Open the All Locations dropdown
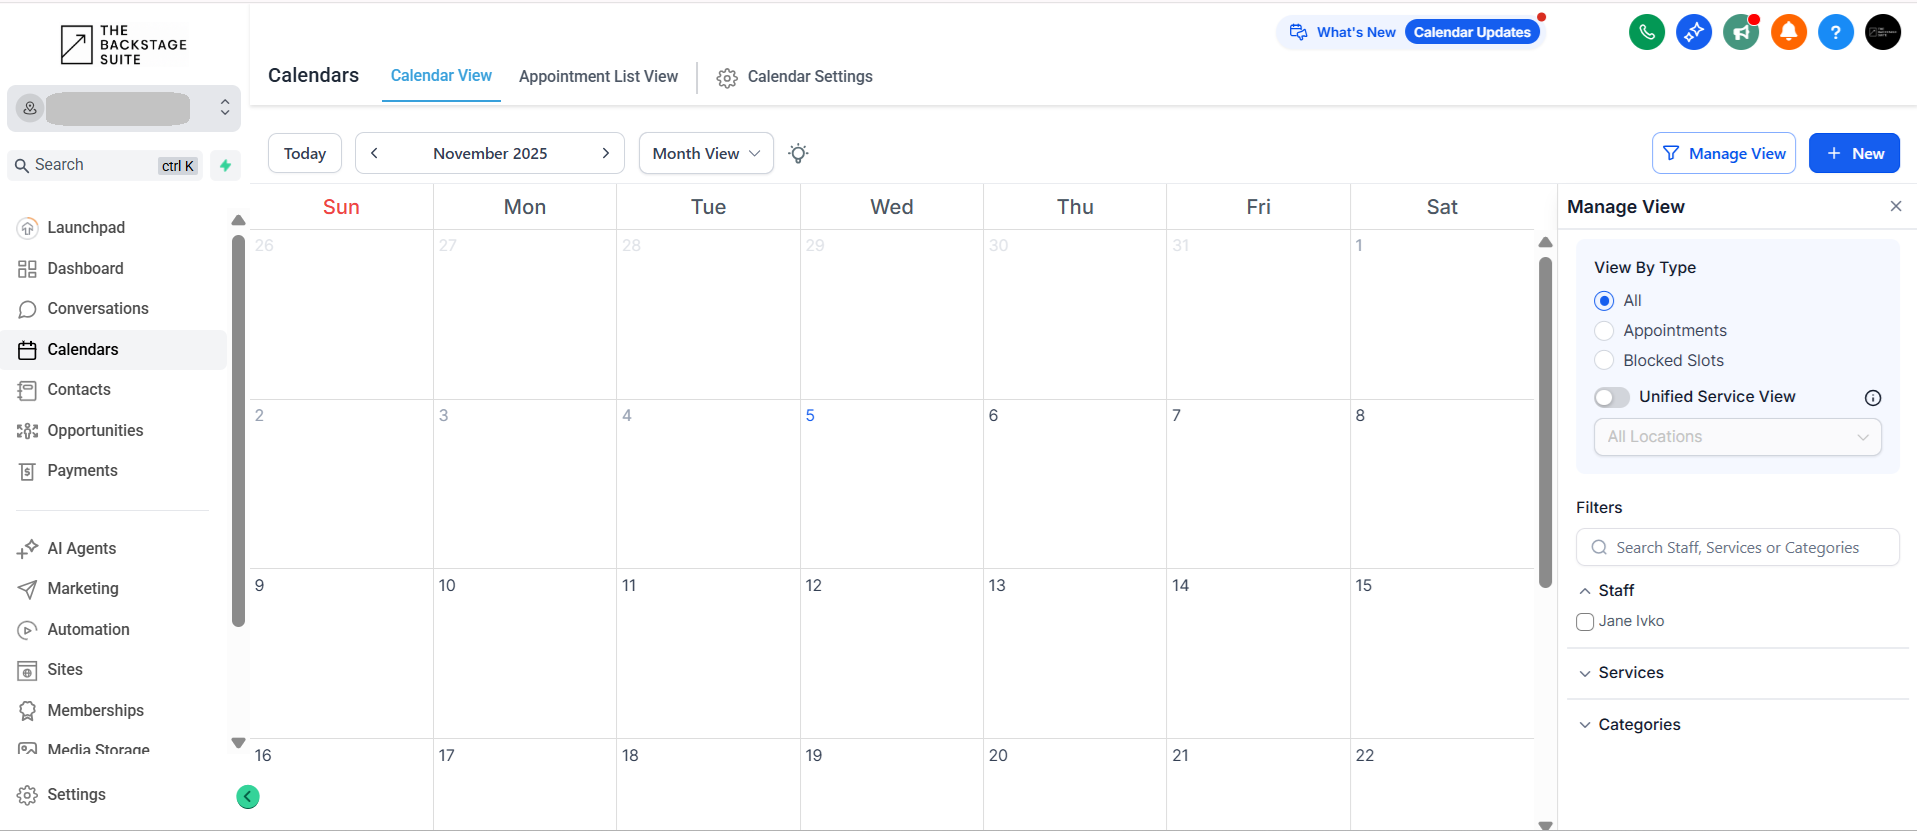Viewport: 1917px width, 833px height. (1738, 437)
